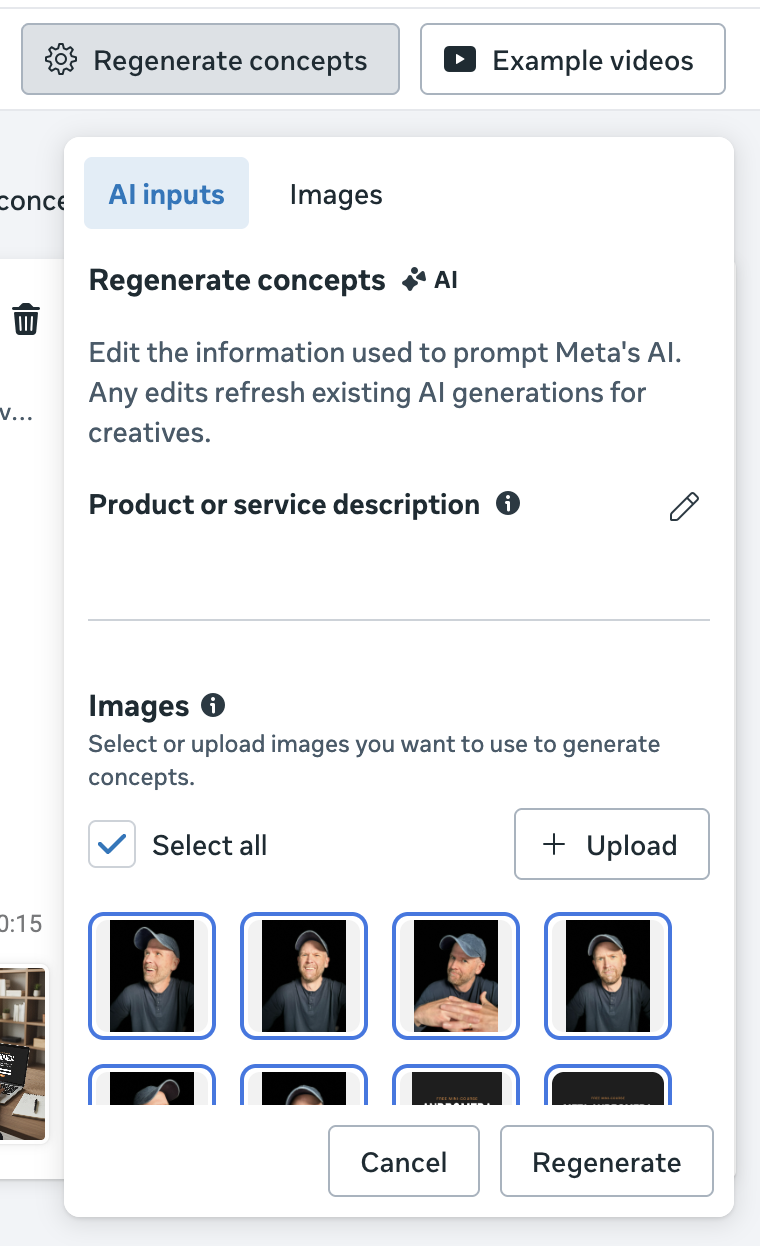
Task: Uncheck the Select all checkbox
Action: pyautogui.click(x=112, y=845)
